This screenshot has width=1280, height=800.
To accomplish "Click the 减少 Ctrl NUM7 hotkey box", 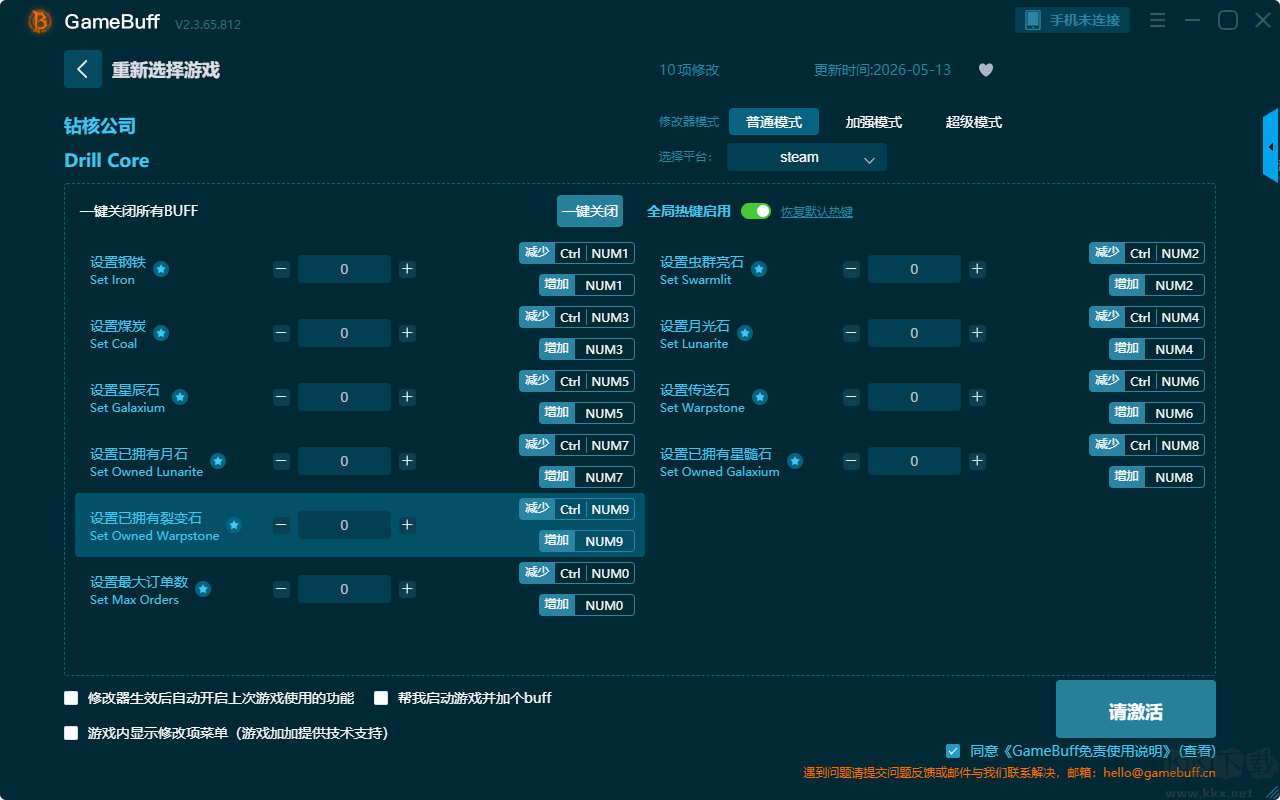I will tap(577, 445).
